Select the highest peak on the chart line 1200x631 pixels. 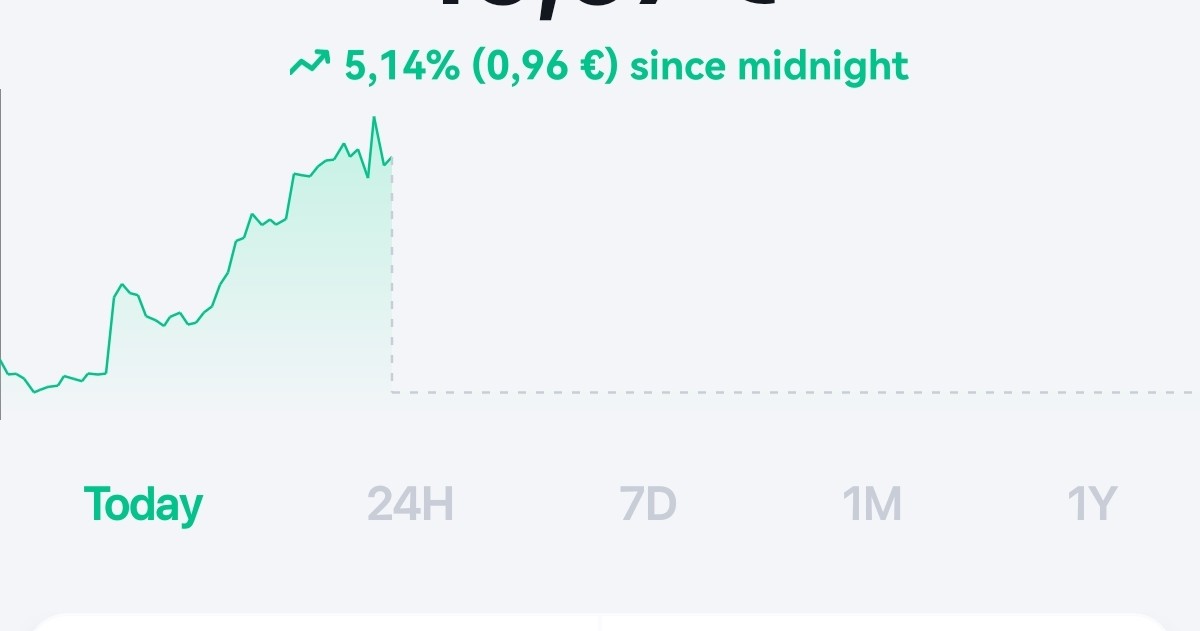[374, 118]
